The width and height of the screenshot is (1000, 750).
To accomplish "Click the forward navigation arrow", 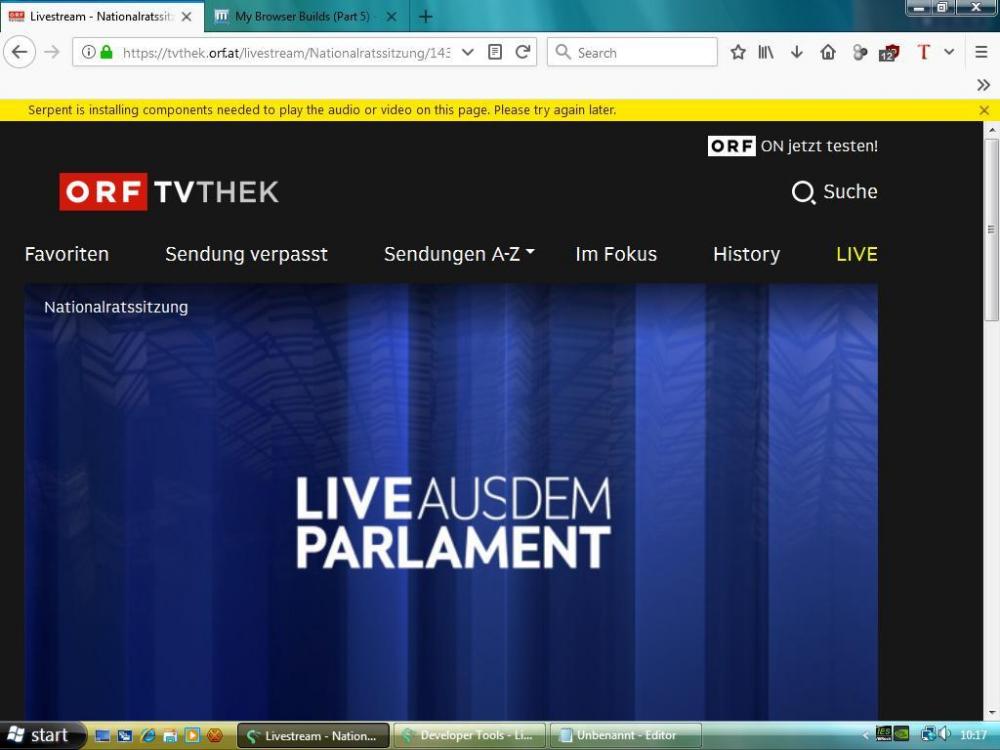I will click(52, 52).
